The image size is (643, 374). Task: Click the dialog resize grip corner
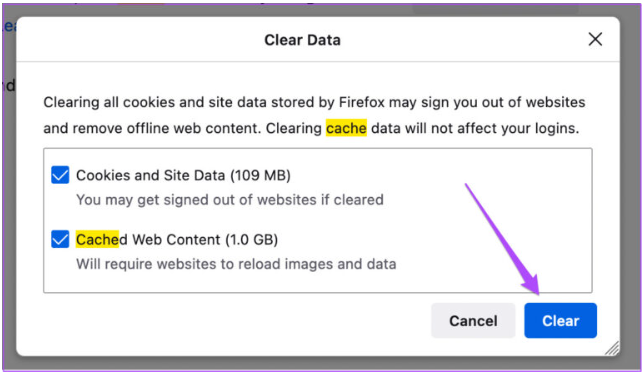point(612,348)
